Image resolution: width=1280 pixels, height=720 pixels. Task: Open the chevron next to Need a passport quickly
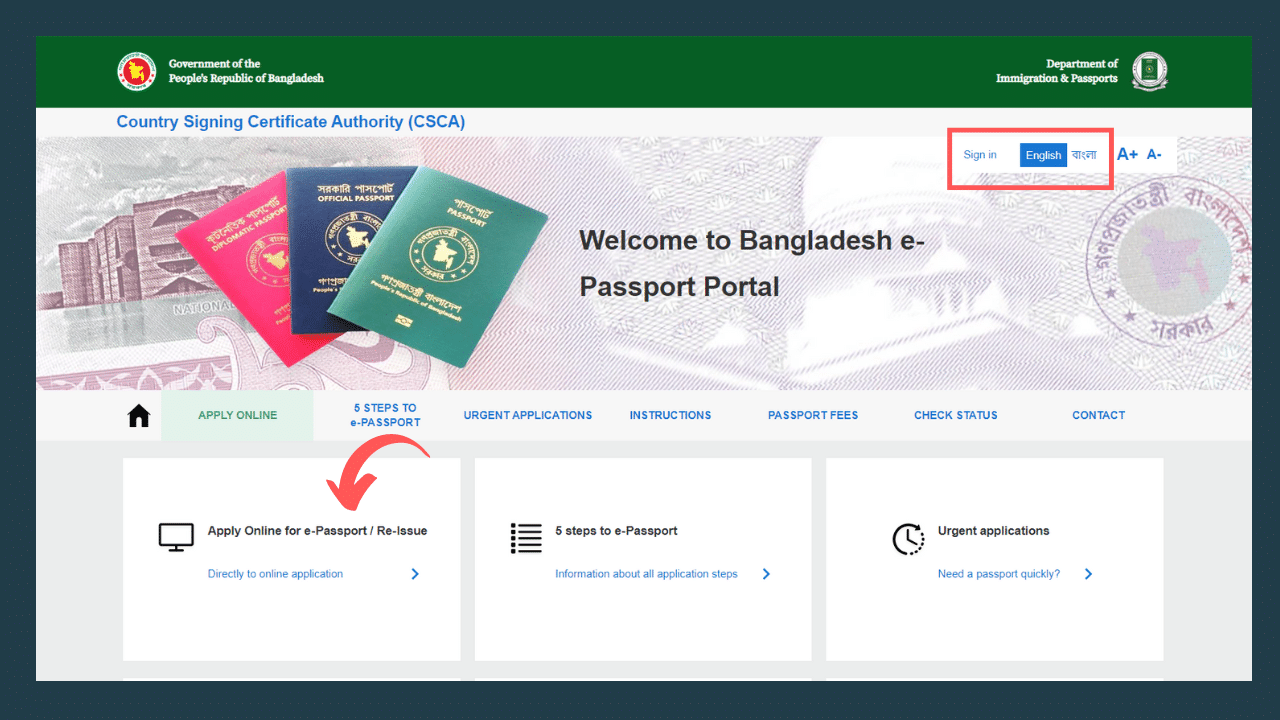tap(1088, 574)
